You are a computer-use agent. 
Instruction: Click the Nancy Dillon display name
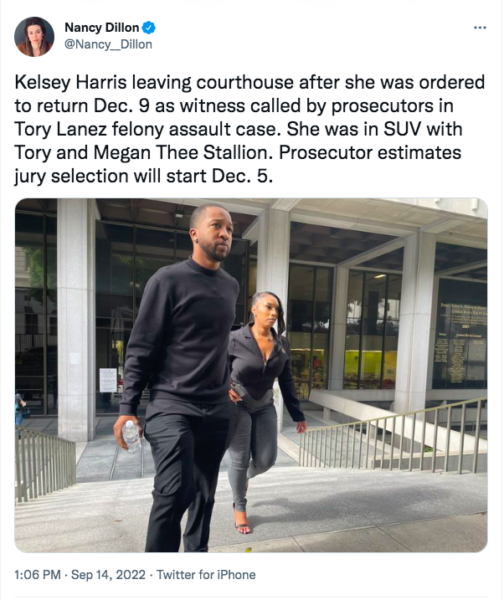click(x=101, y=28)
